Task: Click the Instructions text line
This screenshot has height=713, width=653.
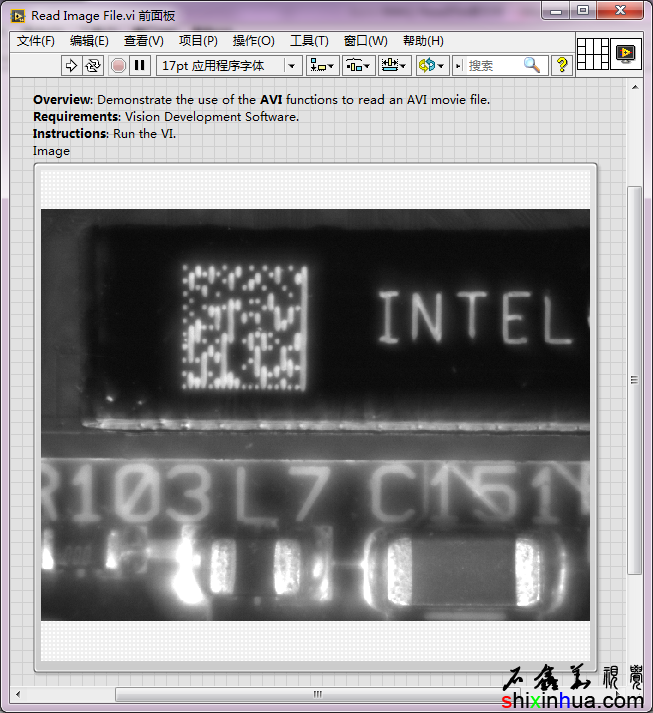Action: [104, 134]
